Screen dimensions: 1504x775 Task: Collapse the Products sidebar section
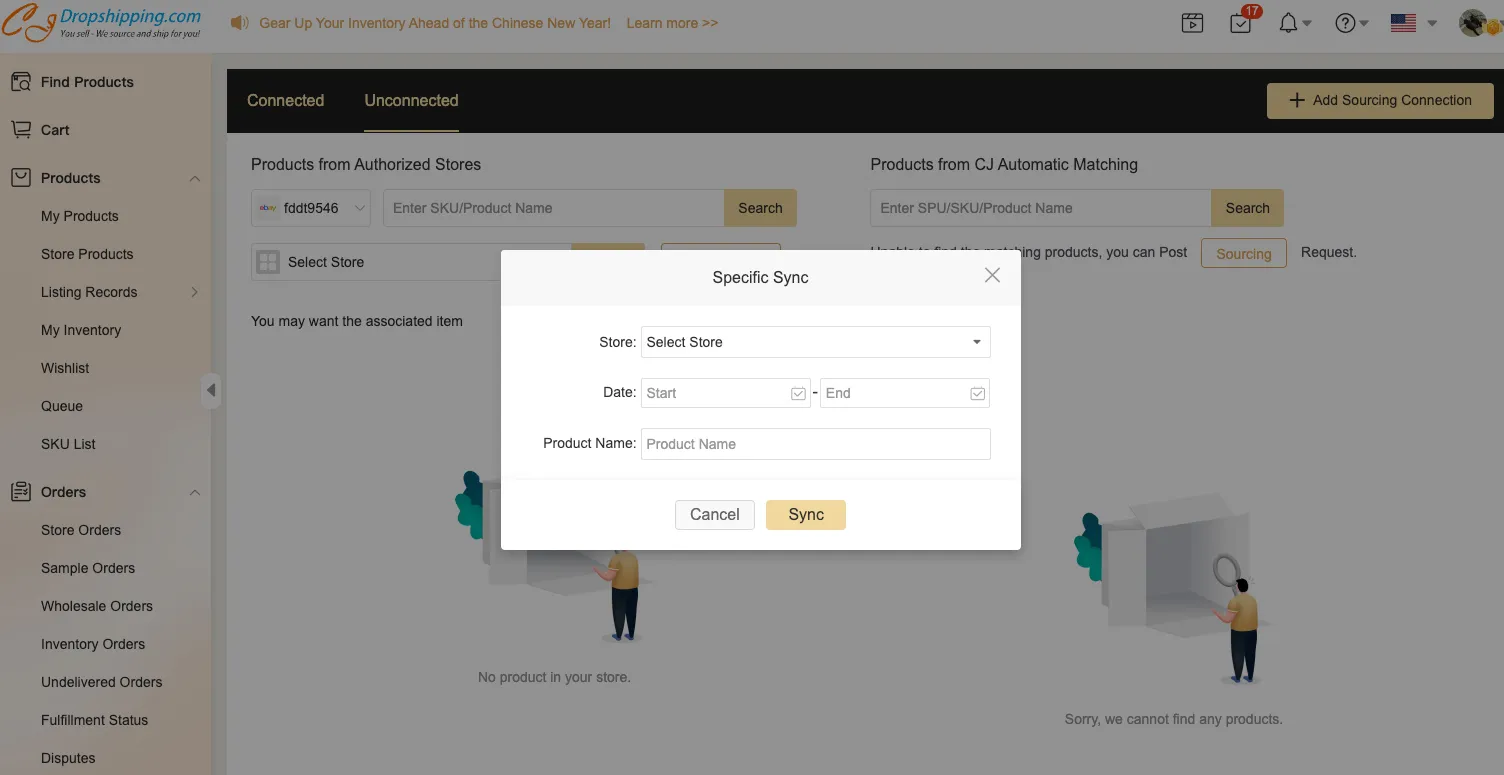[x=195, y=179]
